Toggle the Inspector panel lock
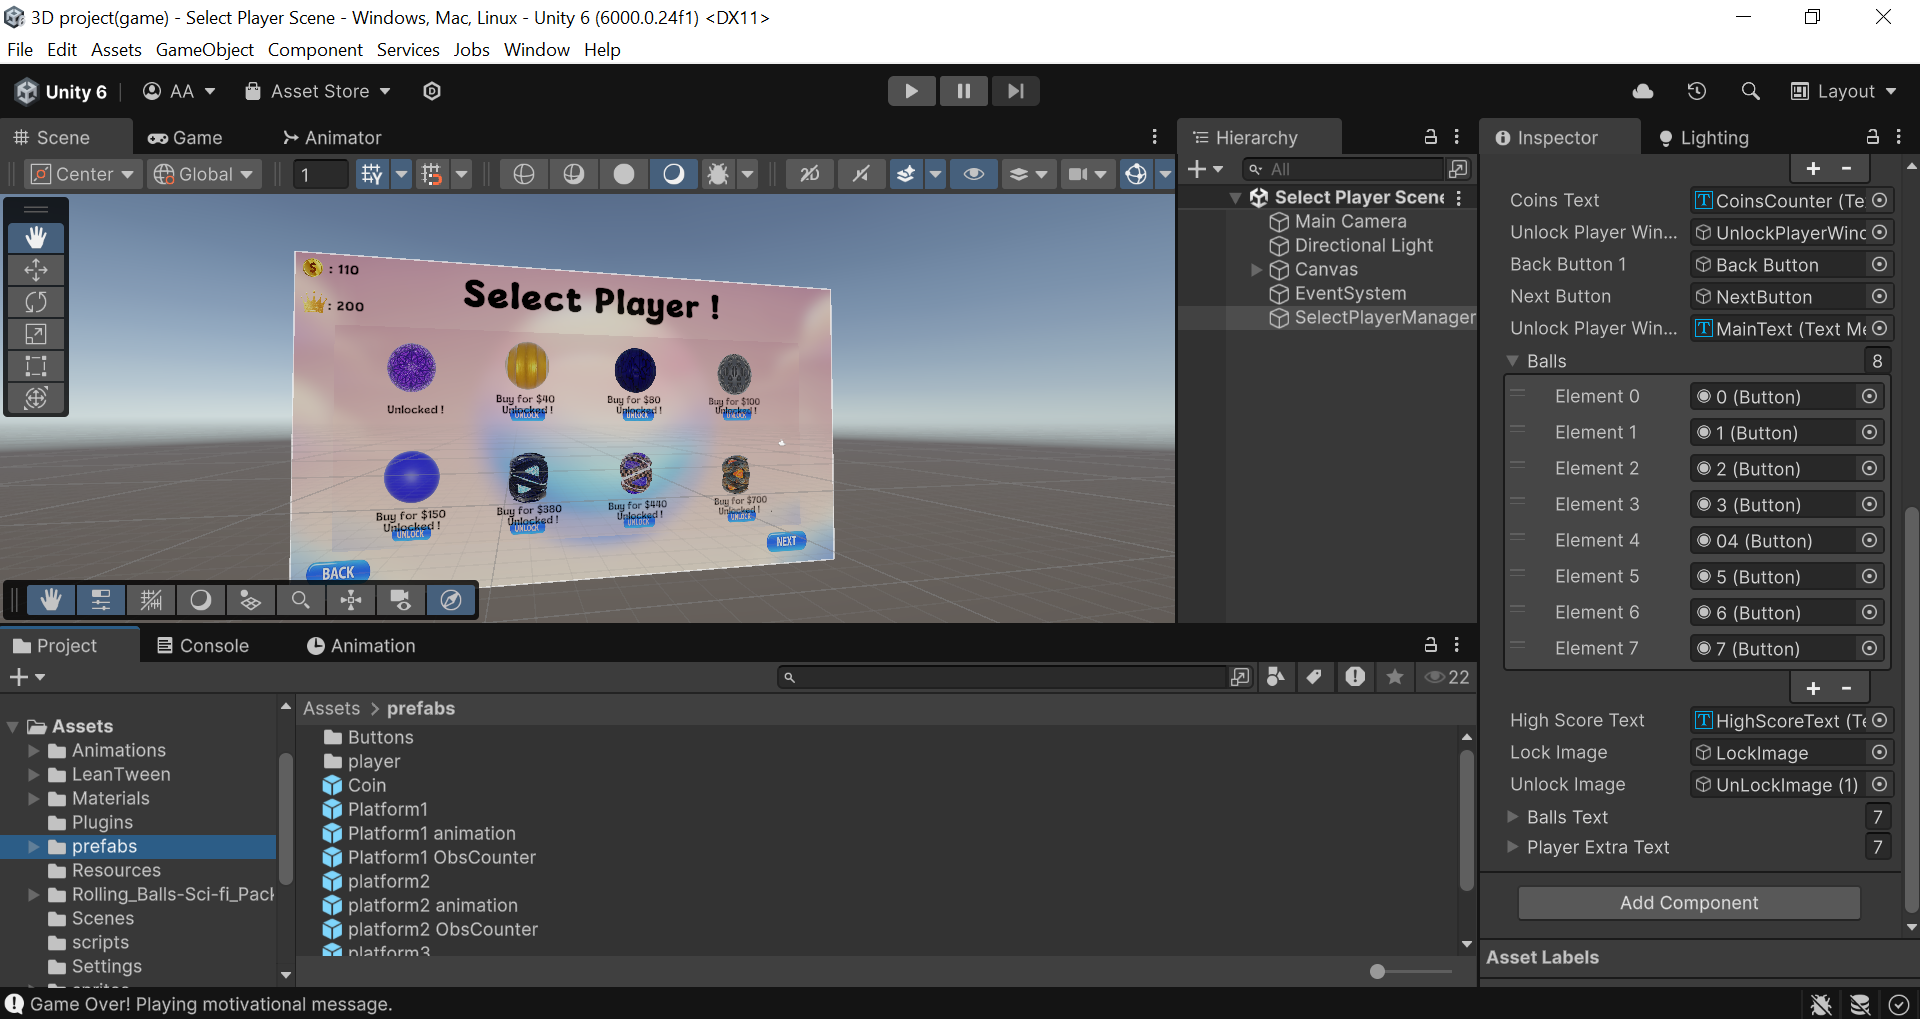The height and width of the screenshot is (1019, 1920). tap(1872, 137)
